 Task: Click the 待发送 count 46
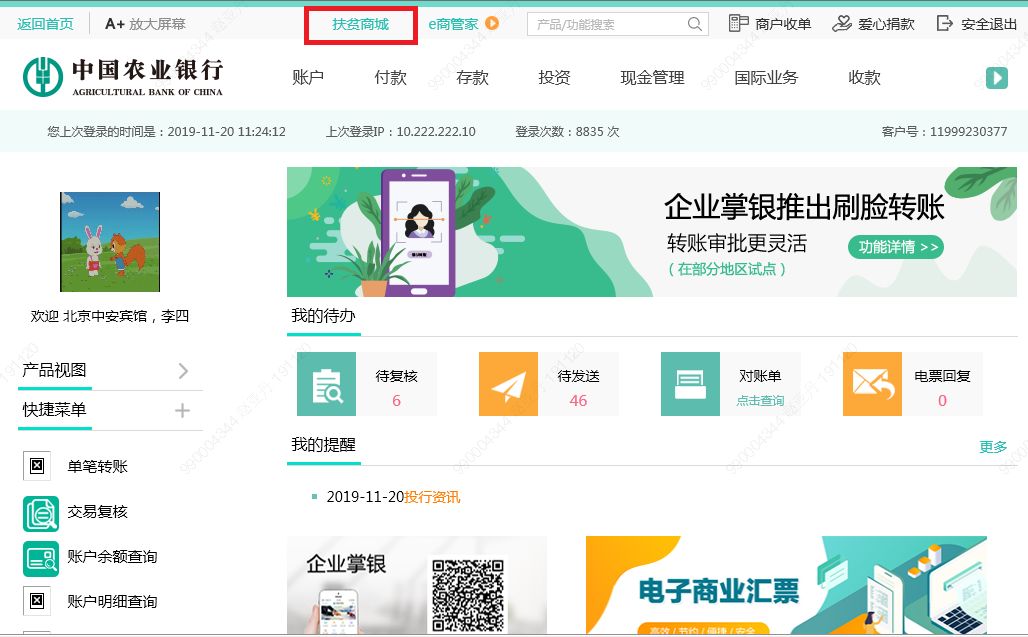coord(578,400)
